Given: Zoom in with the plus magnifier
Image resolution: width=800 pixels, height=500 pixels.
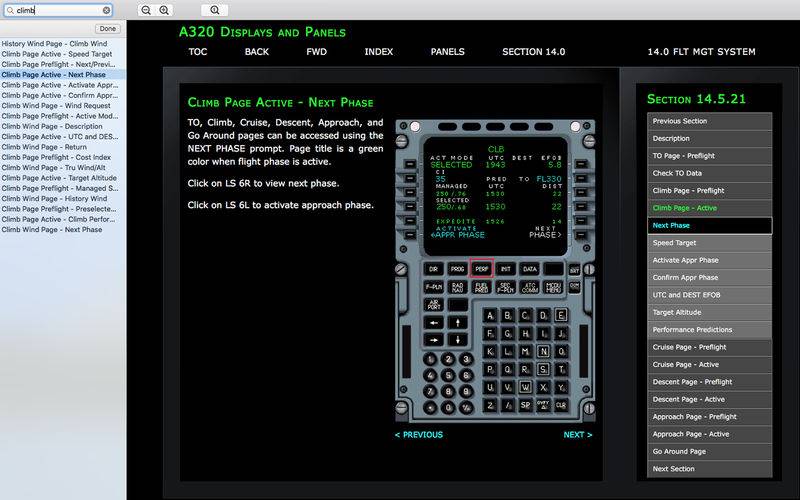Looking at the screenshot, I should (164, 10).
